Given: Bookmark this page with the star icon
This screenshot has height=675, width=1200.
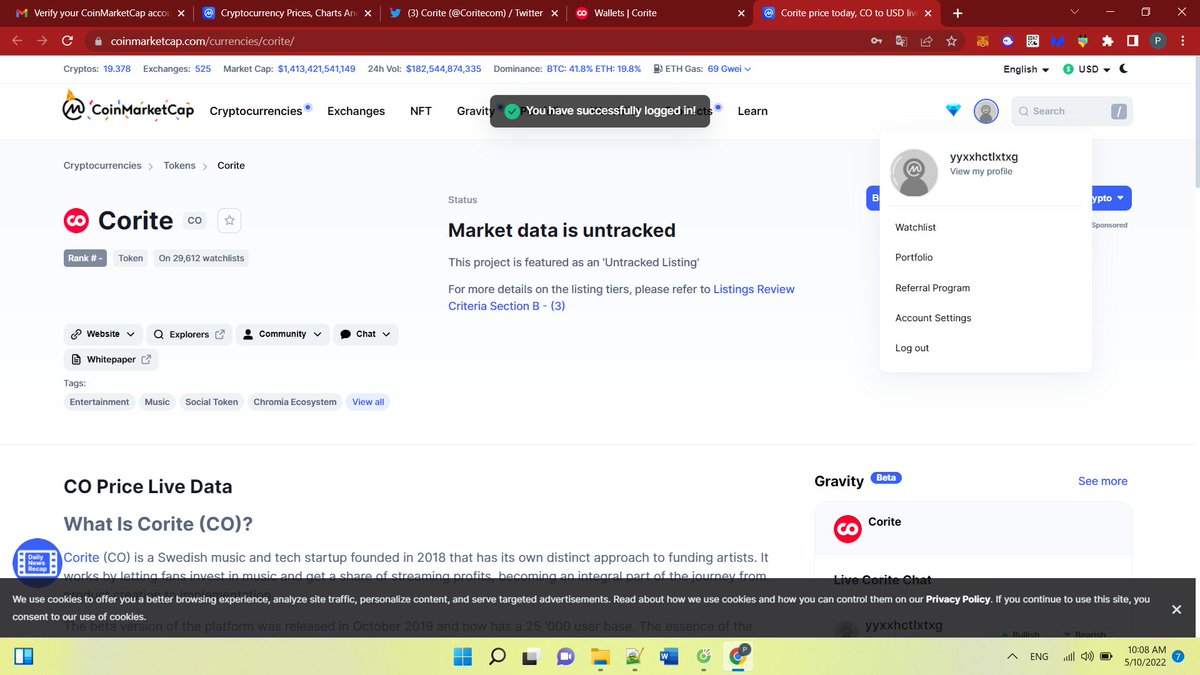Looking at the screenshot, I should click(952, 41).
